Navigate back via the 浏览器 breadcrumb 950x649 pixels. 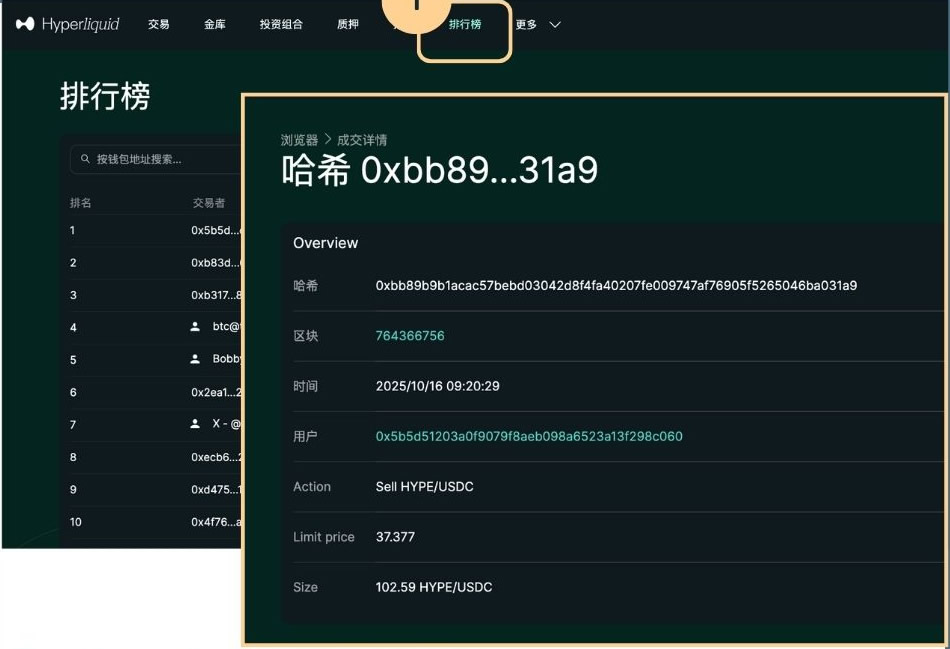(x=299, y=139)
